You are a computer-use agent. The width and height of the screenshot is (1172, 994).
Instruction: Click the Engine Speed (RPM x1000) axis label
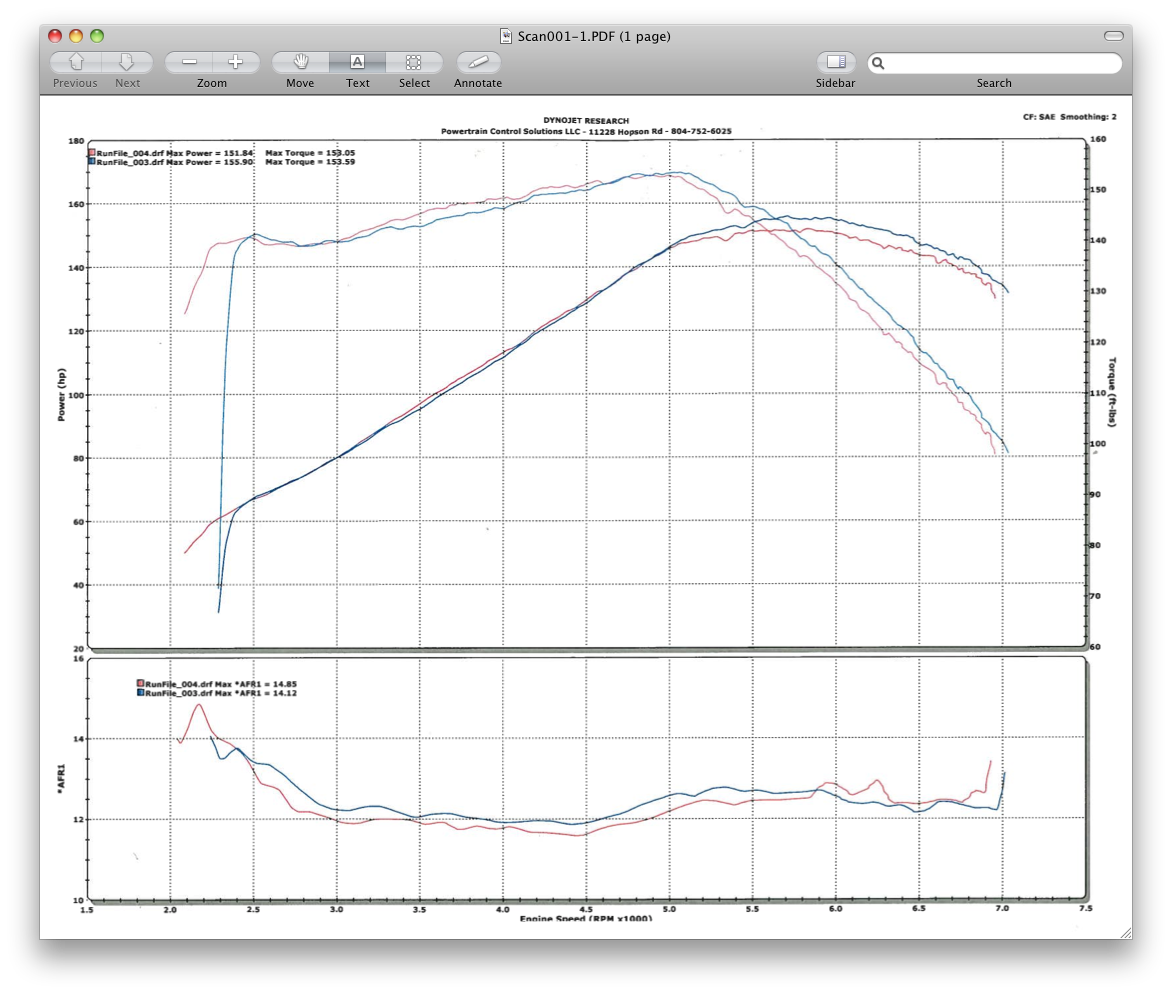coord(586,918)
